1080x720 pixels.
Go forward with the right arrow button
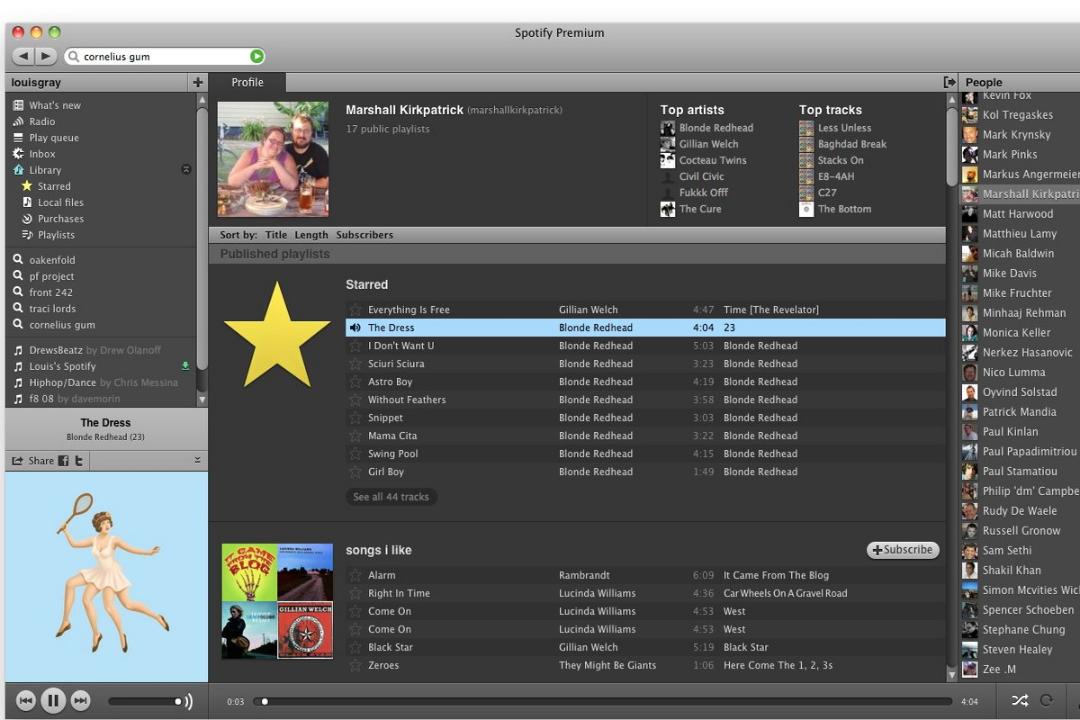pos(45,56)
